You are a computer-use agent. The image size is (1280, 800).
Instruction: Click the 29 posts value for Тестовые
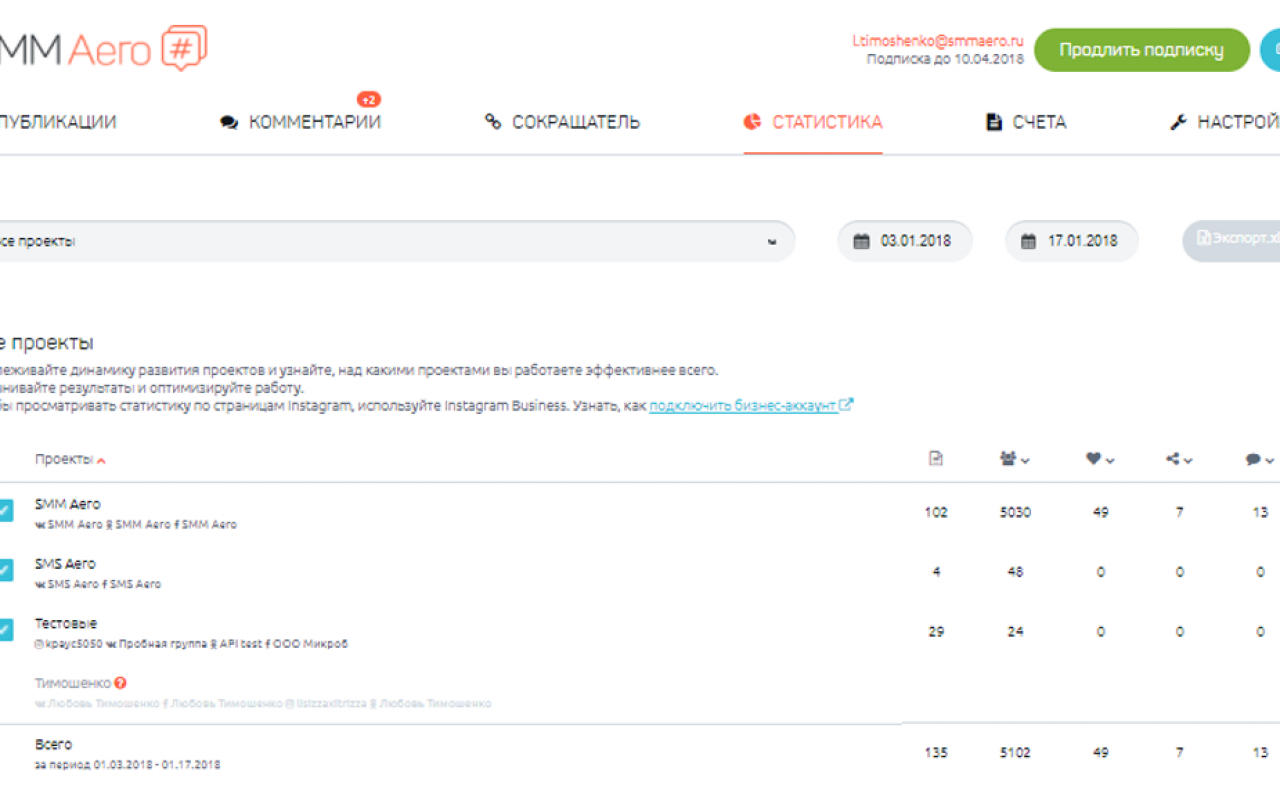[x=936, y=632]
